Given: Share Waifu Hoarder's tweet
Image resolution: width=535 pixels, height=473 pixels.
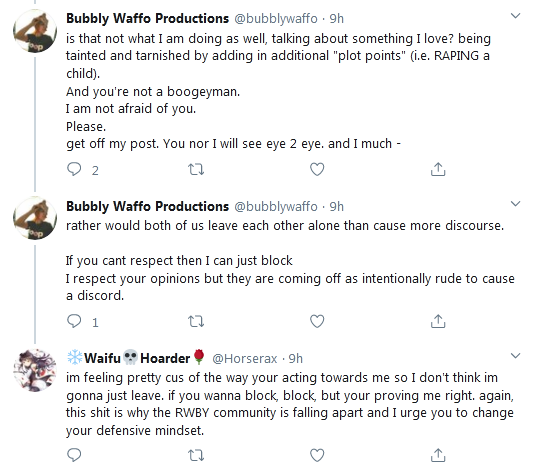Looking at the screenshot, I should tap(438, 455).
